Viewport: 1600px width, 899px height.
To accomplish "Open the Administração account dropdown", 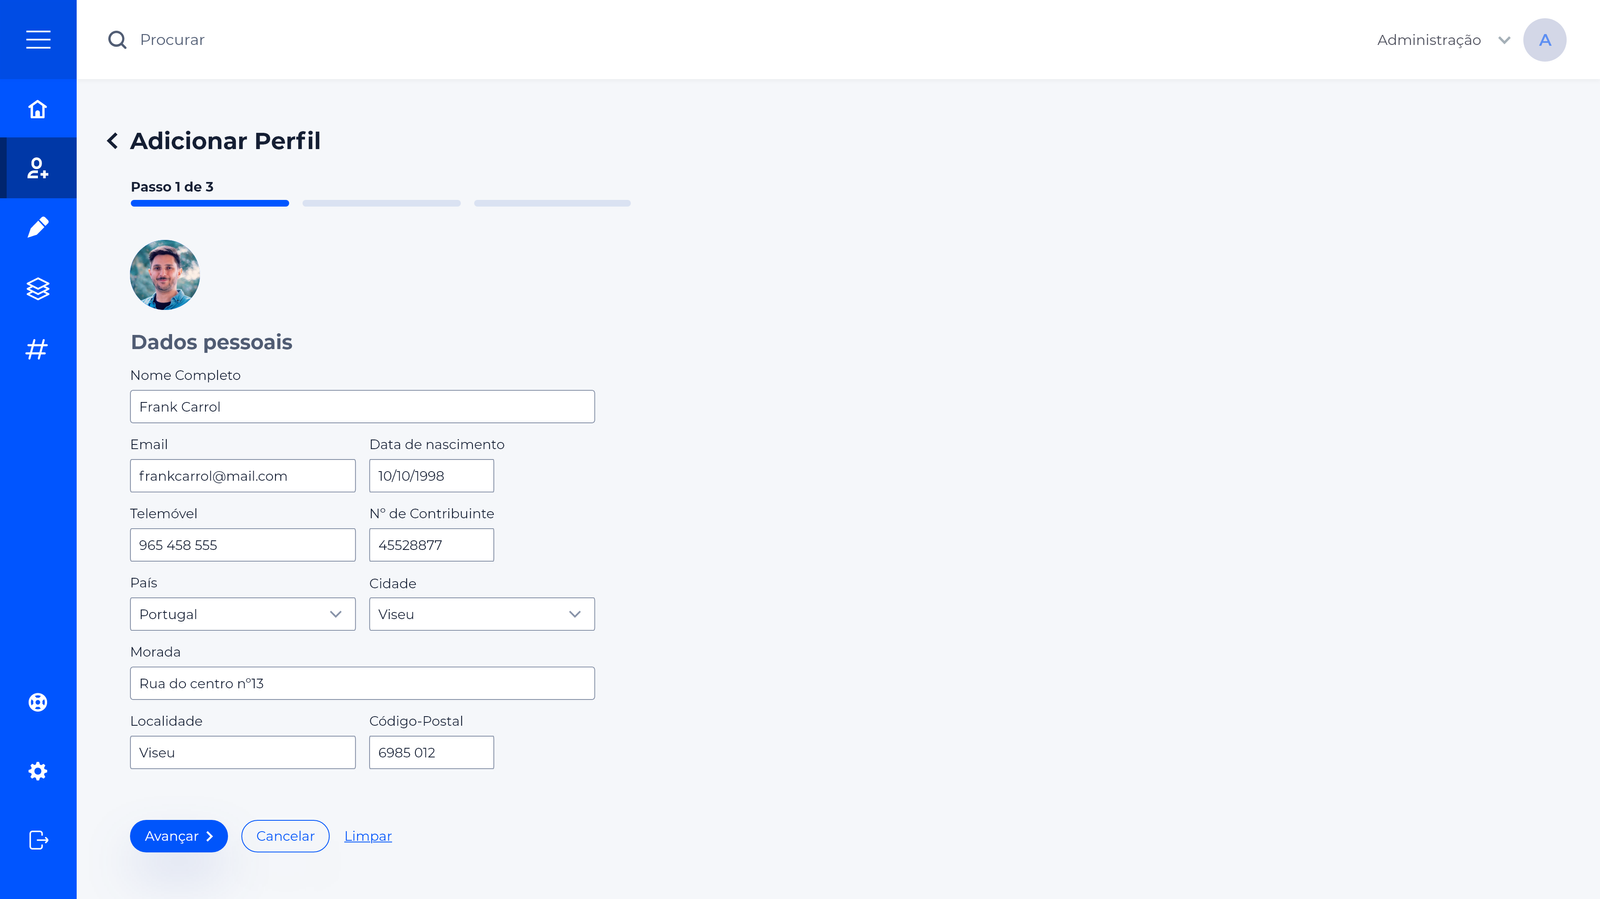I will (1443, 40).
